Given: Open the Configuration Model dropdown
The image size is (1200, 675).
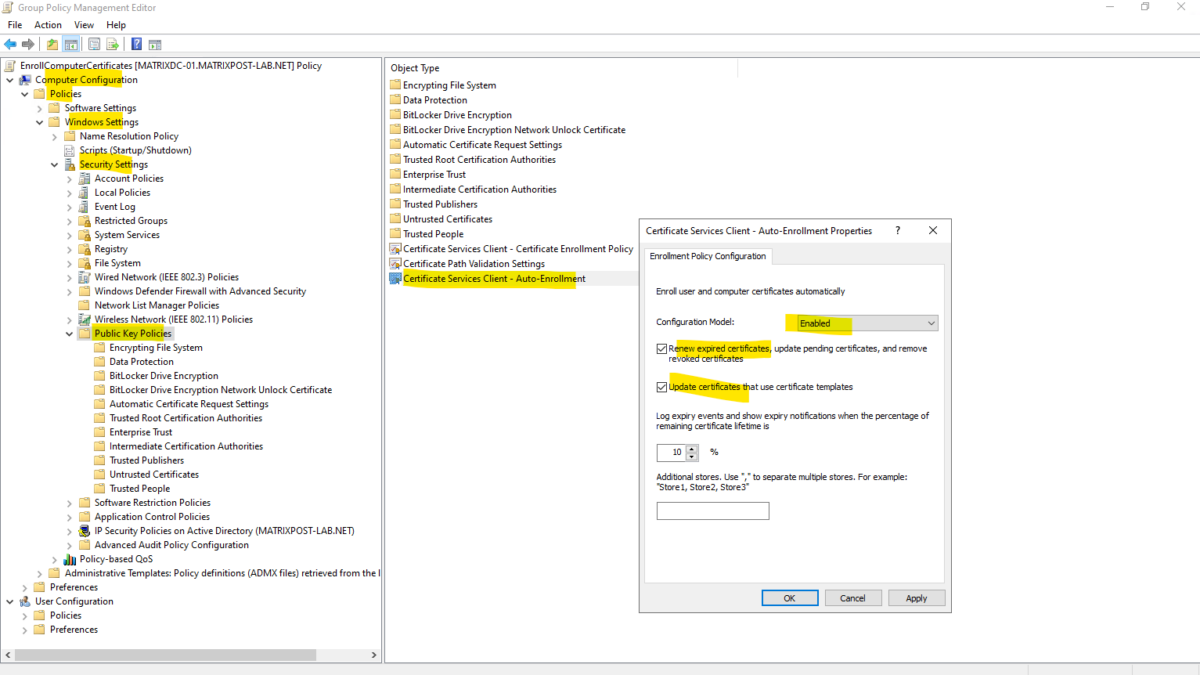Looking at the screenshot, I should point(863,323).
